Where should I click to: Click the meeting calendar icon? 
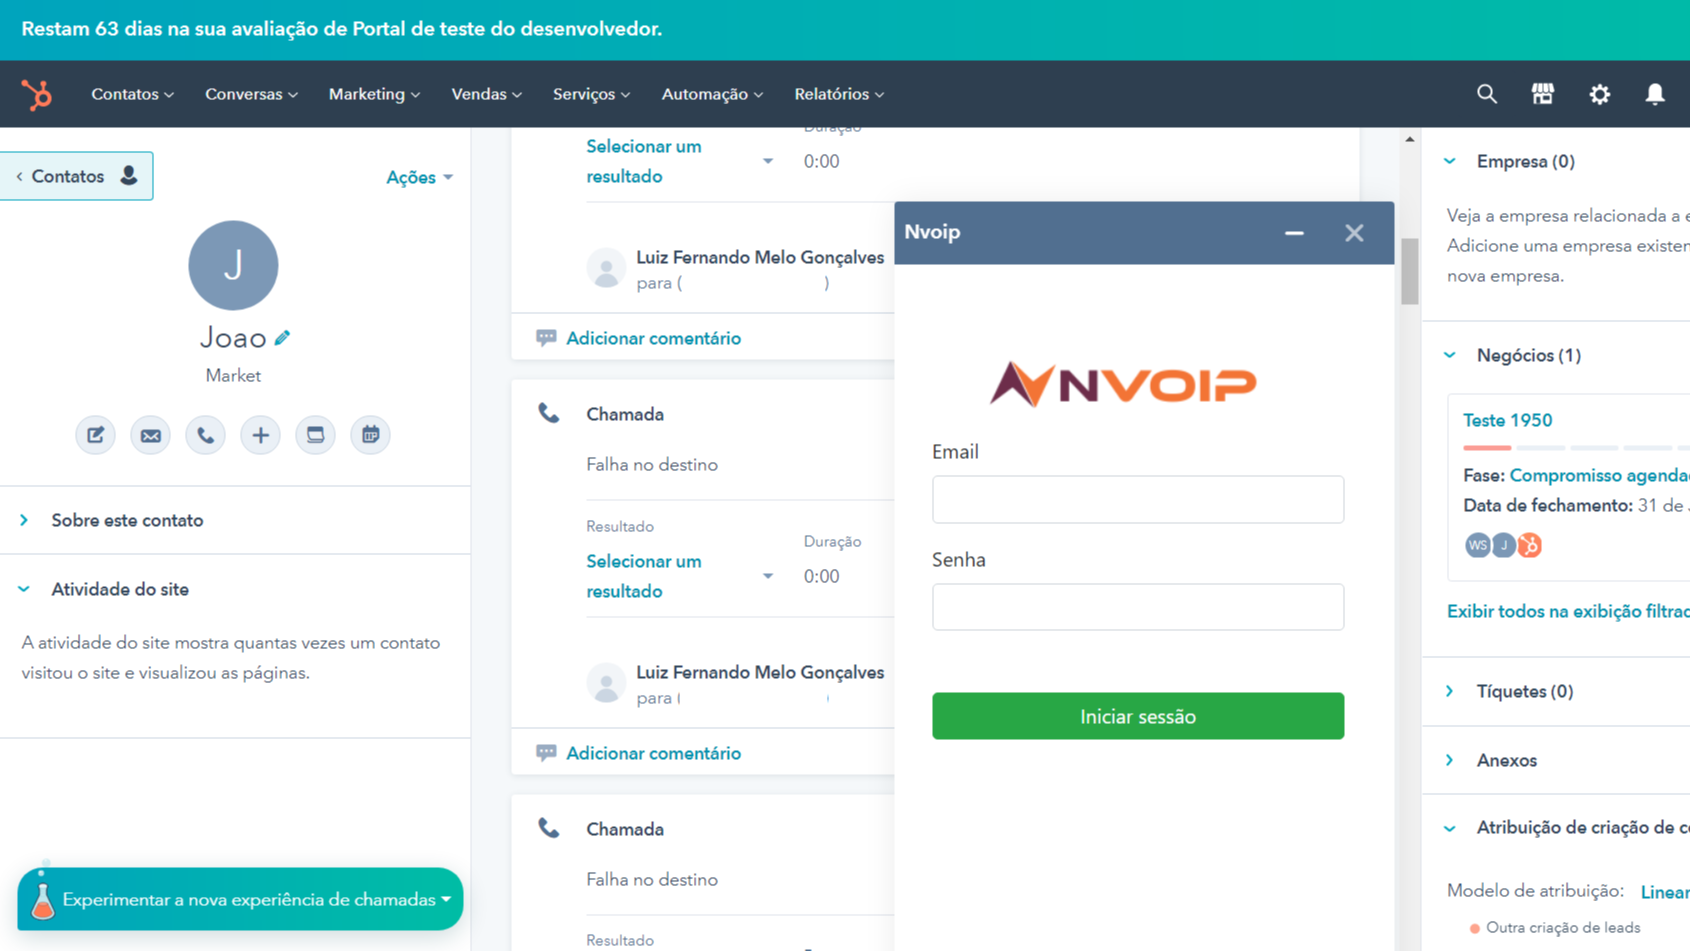(370, 435)
